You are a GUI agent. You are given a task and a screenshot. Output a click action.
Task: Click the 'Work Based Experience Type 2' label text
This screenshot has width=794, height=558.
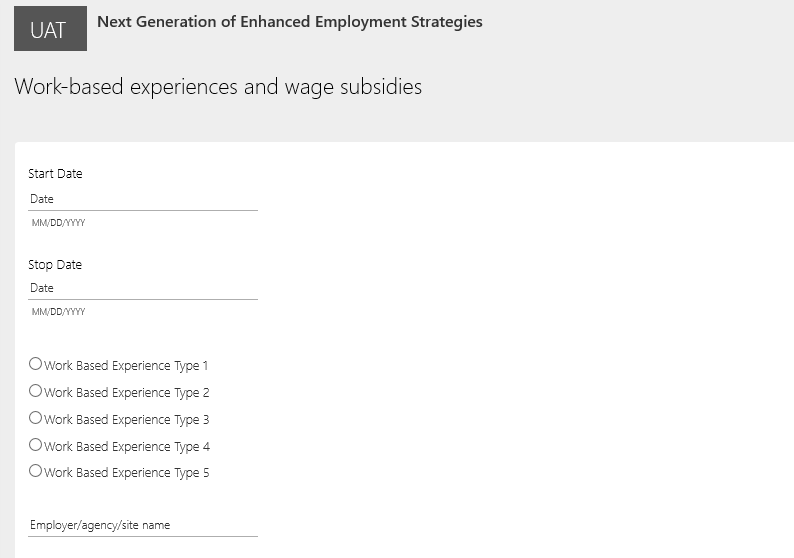coord(126,393)
